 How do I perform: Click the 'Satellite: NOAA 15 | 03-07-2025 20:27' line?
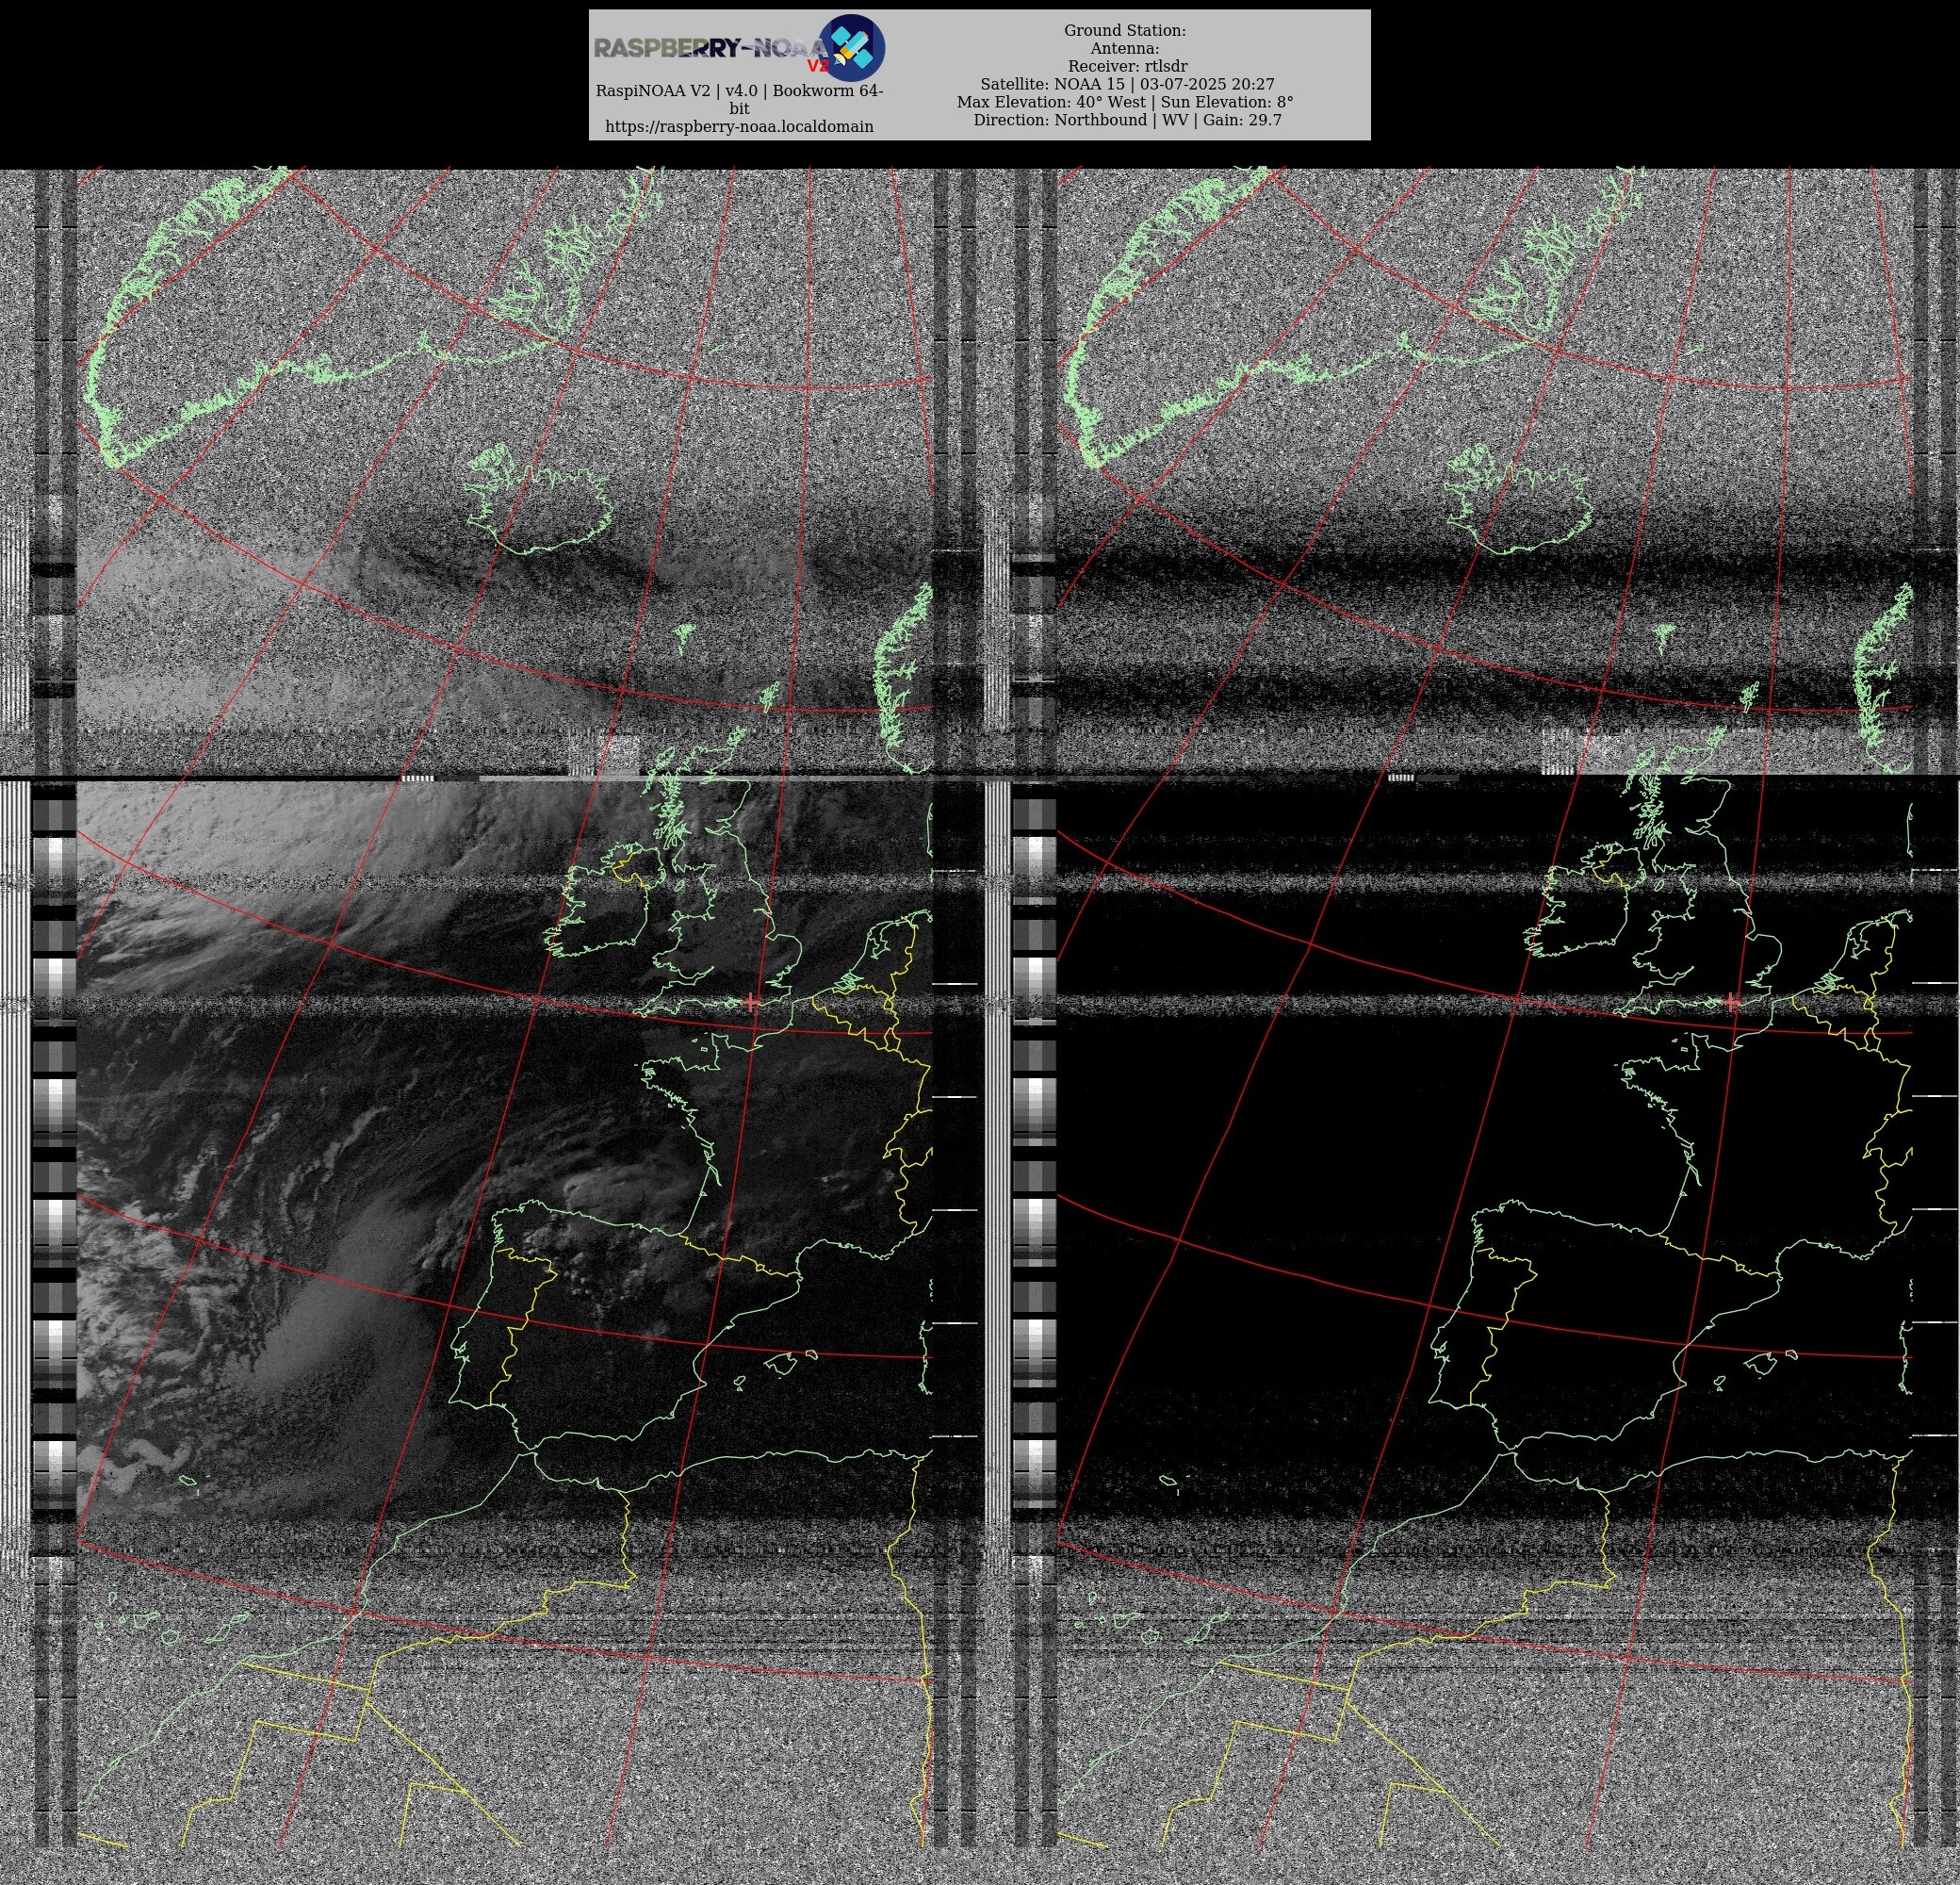click(1127, 85)
